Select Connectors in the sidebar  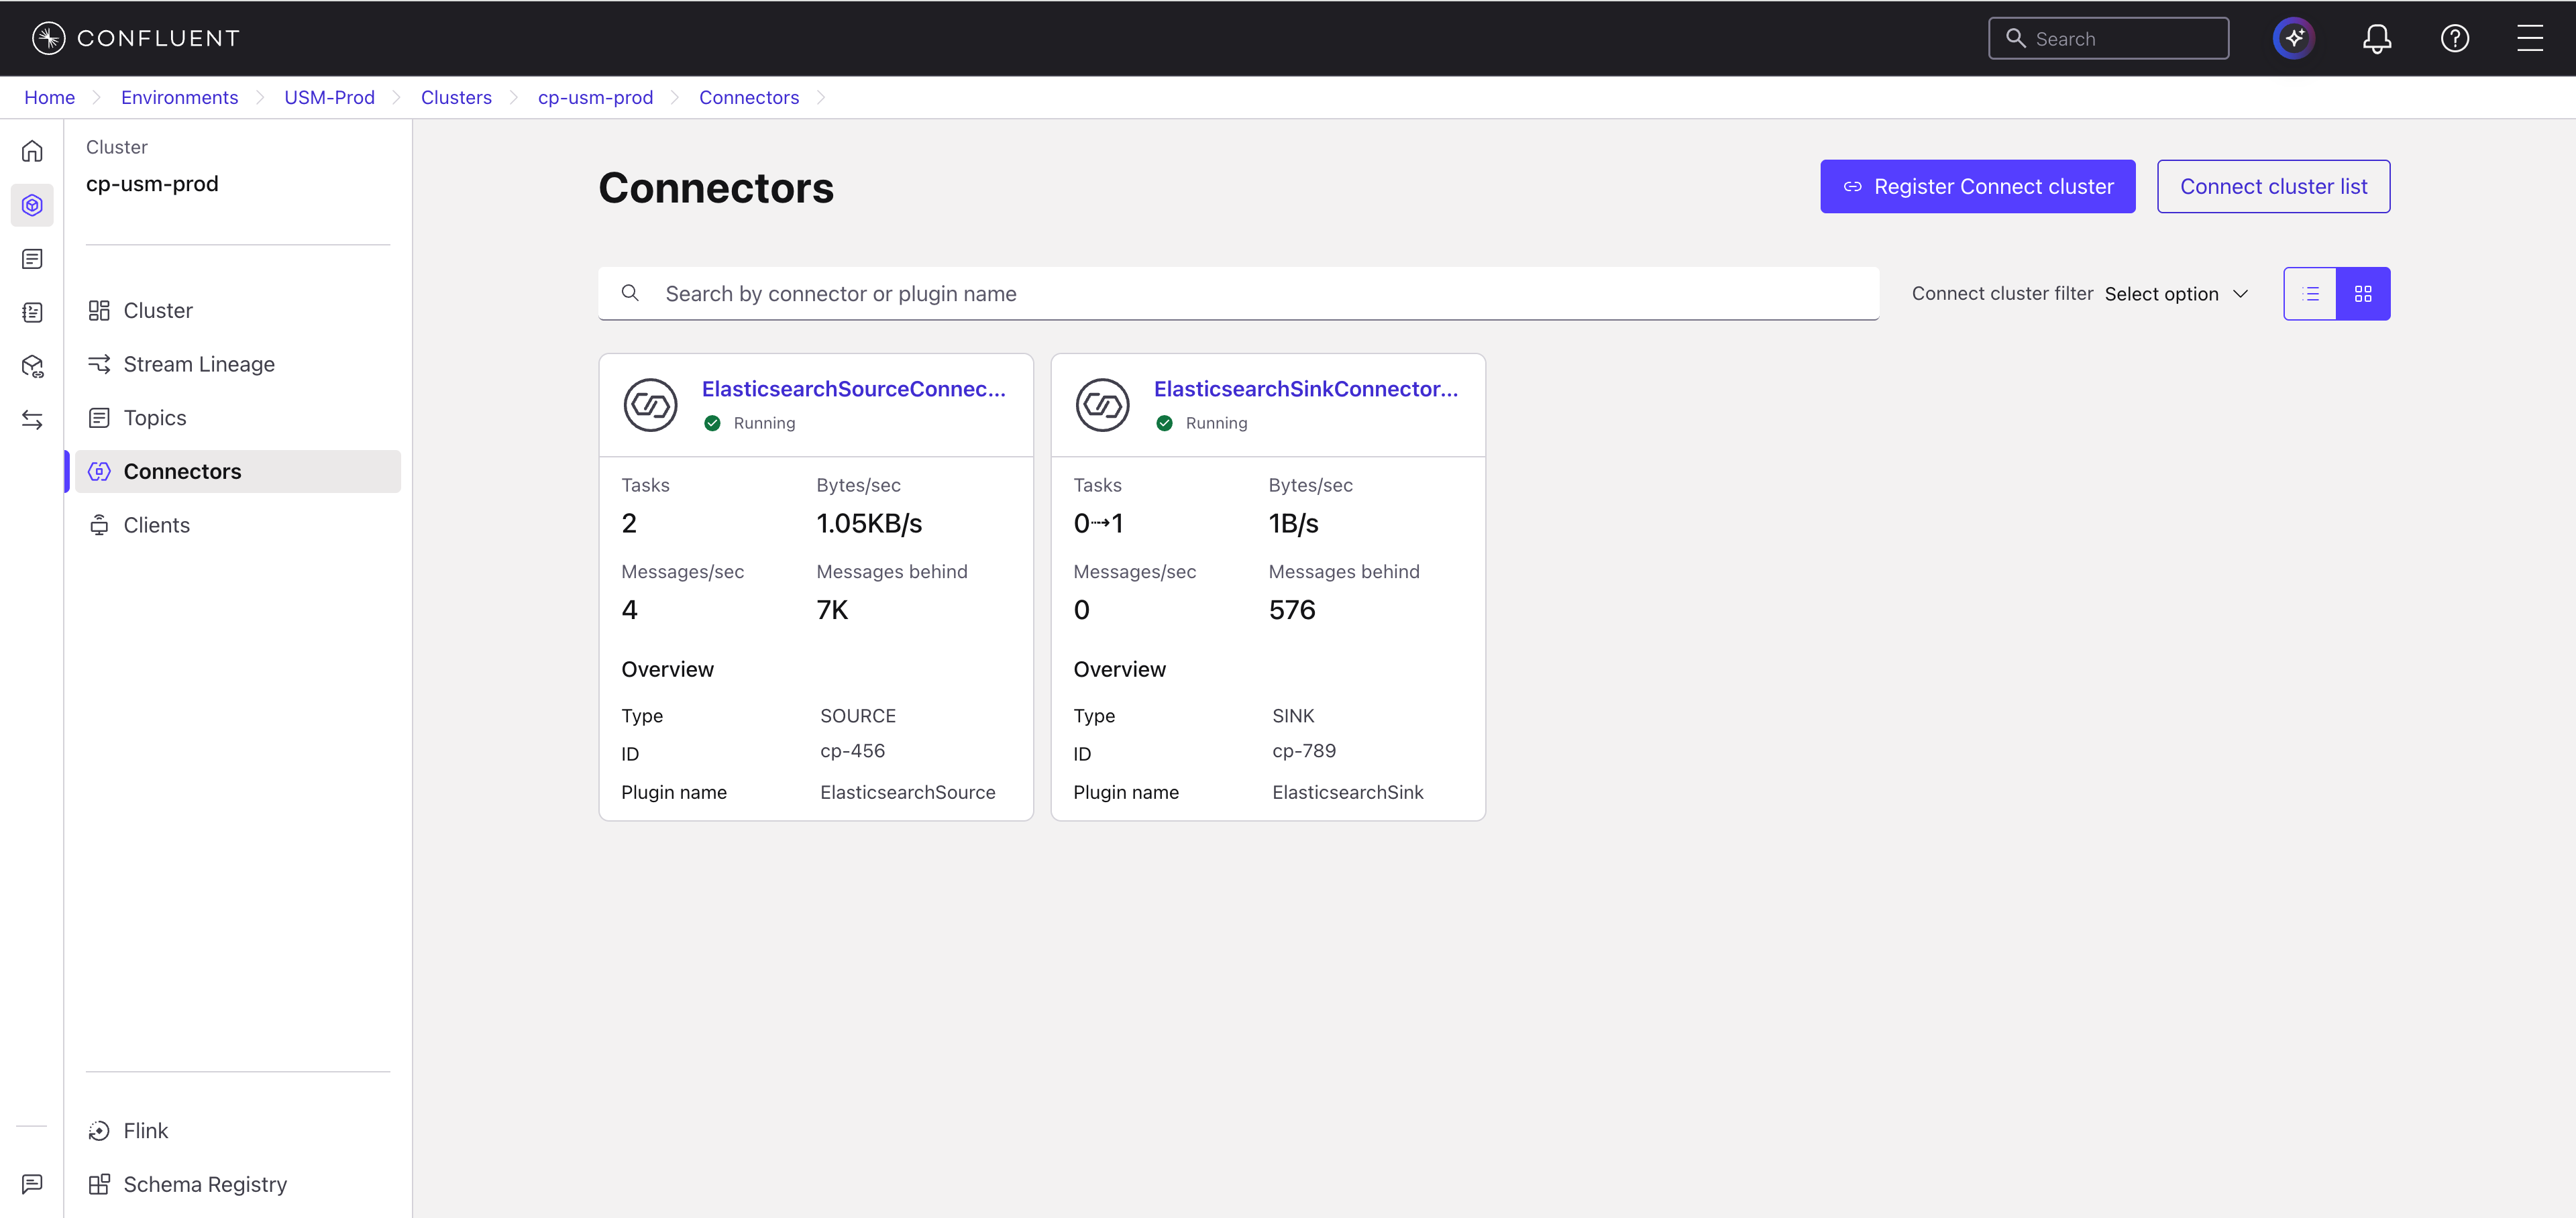(238, 471)
